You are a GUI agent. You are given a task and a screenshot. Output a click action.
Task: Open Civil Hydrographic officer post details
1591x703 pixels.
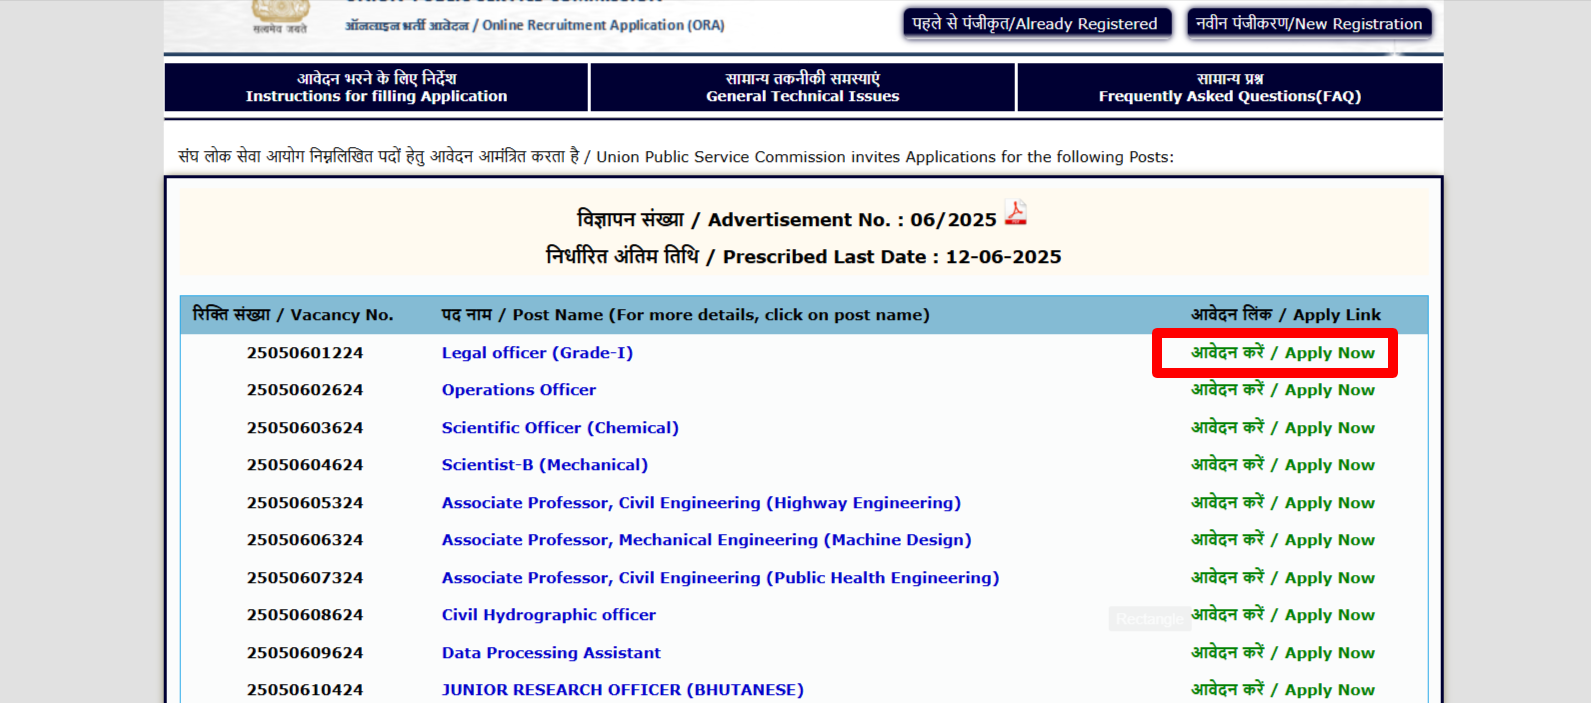click(548, 615)
